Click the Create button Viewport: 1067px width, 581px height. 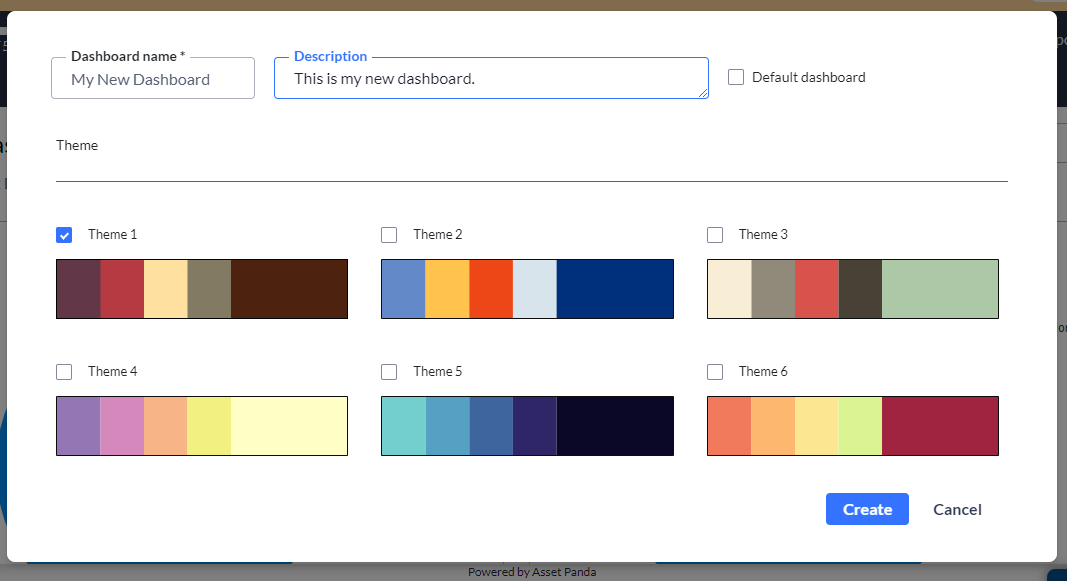point(867,509)
